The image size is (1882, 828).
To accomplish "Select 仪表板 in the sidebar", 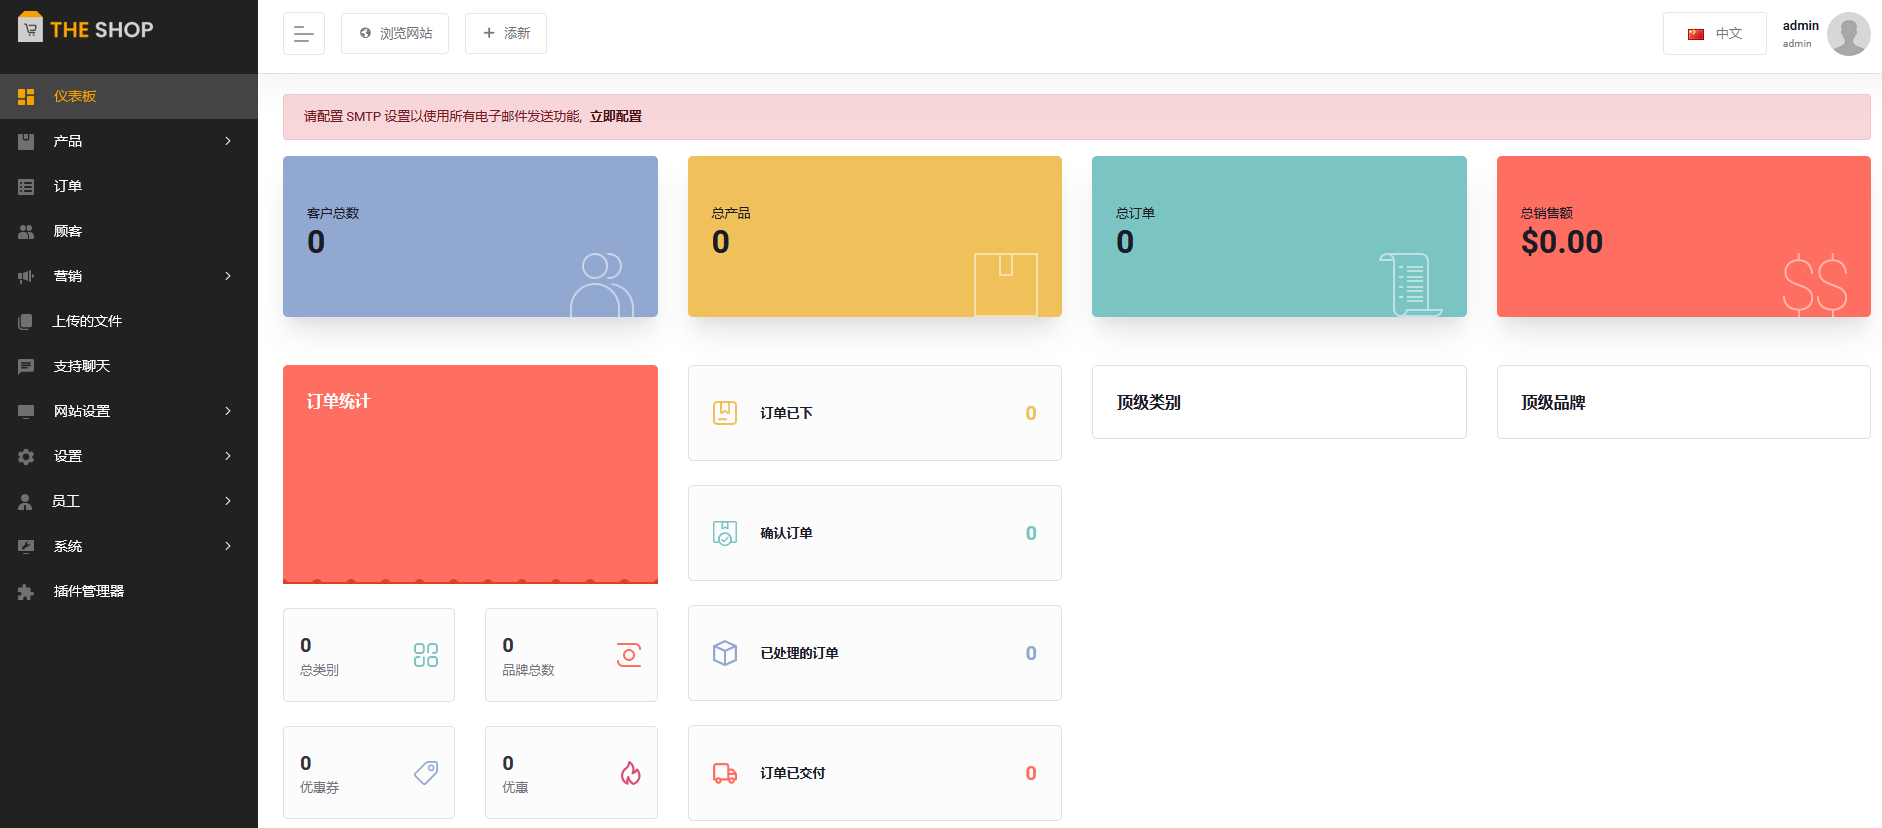I will pos(75,96).
